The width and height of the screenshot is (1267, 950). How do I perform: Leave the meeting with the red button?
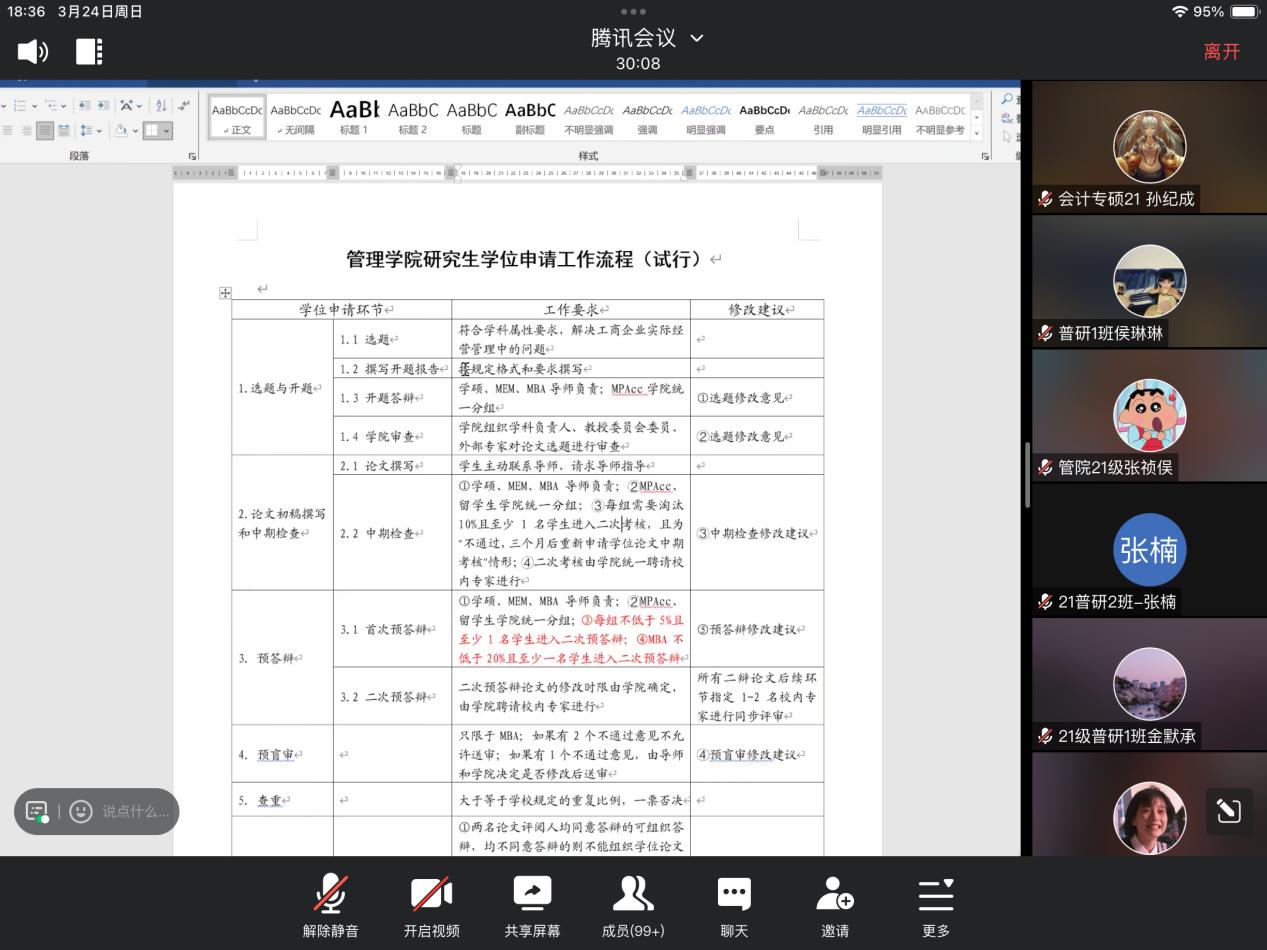click(x=1221, y=52)
